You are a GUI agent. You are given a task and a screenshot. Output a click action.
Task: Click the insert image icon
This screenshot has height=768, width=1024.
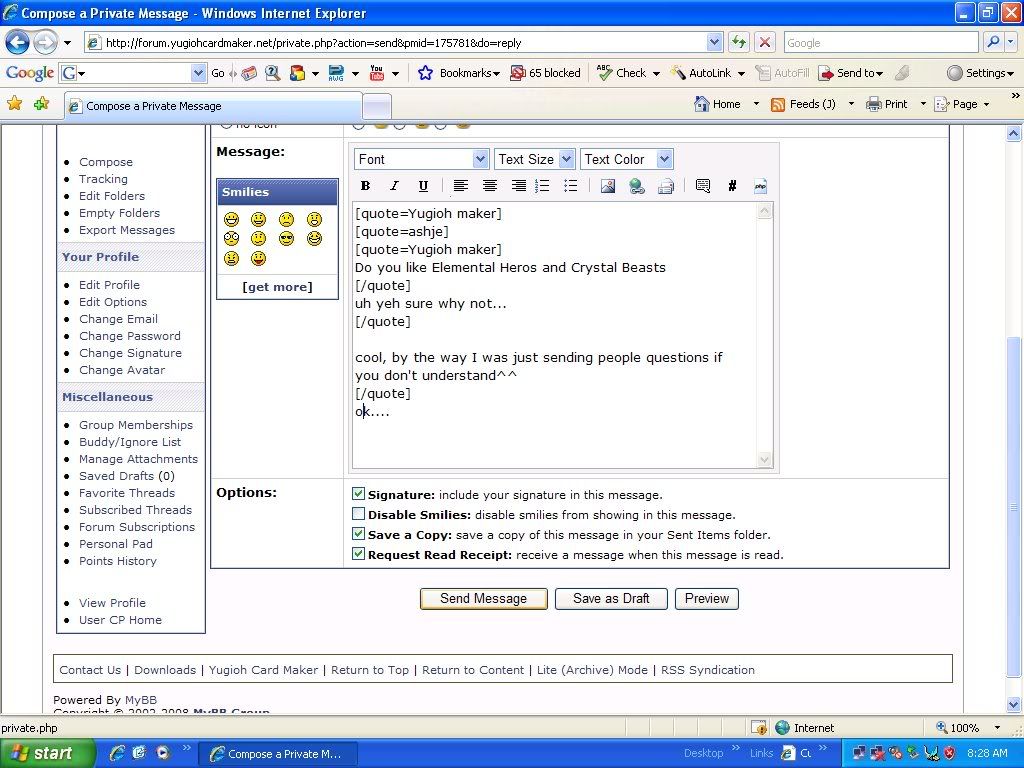pos(607,186)
